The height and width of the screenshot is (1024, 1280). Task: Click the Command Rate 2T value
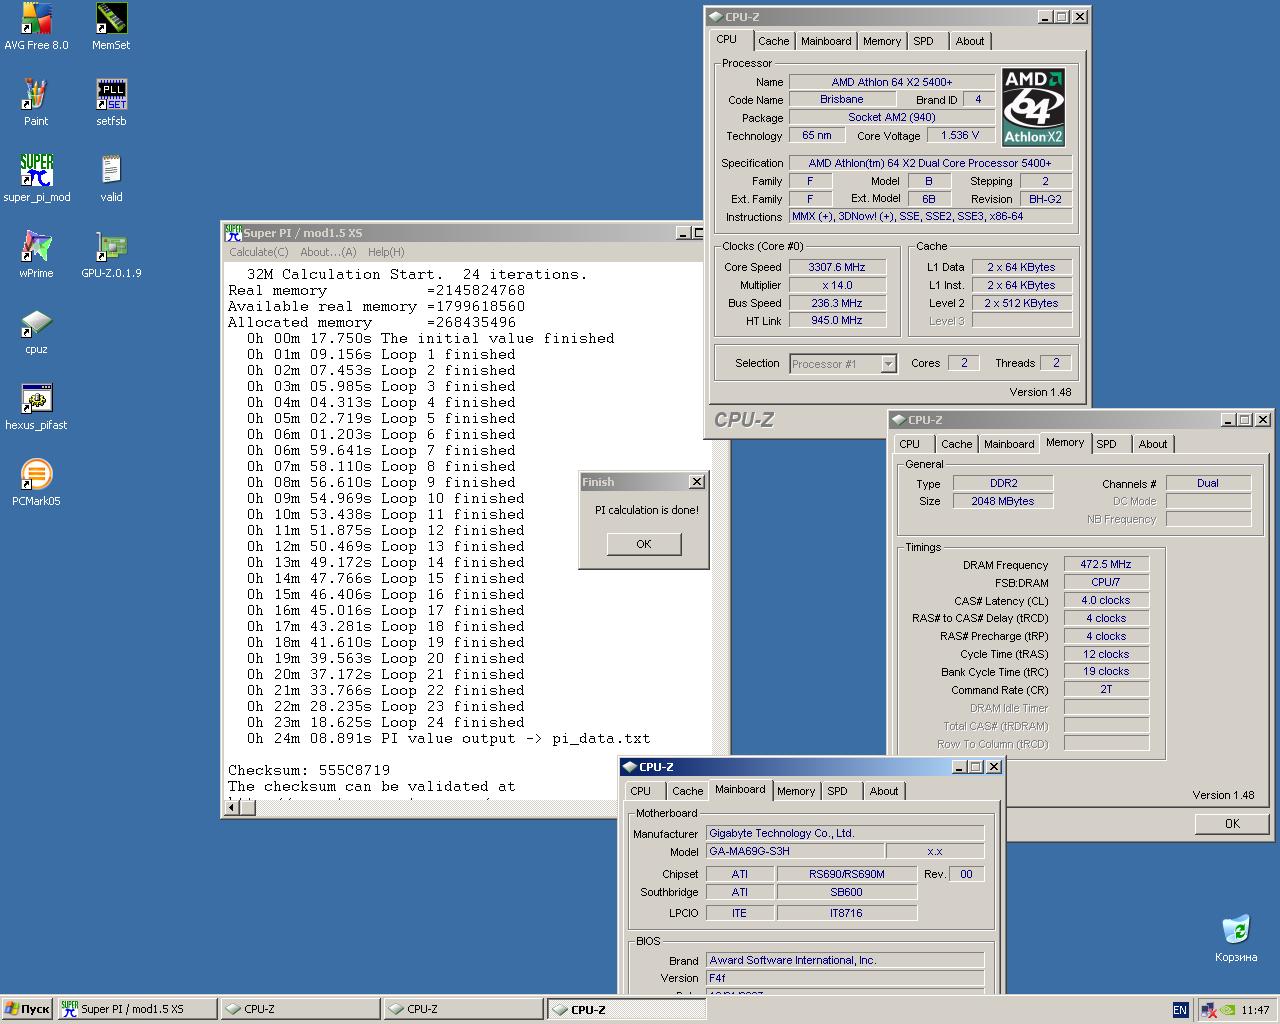tap(1106, 689)
